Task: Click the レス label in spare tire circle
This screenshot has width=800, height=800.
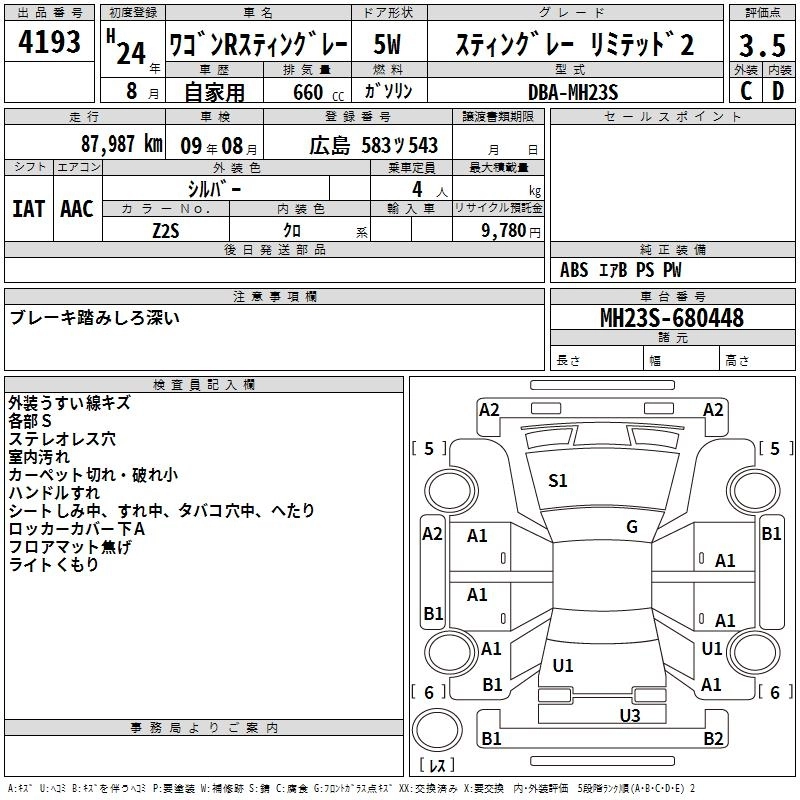Action: [x=437, y=767]
